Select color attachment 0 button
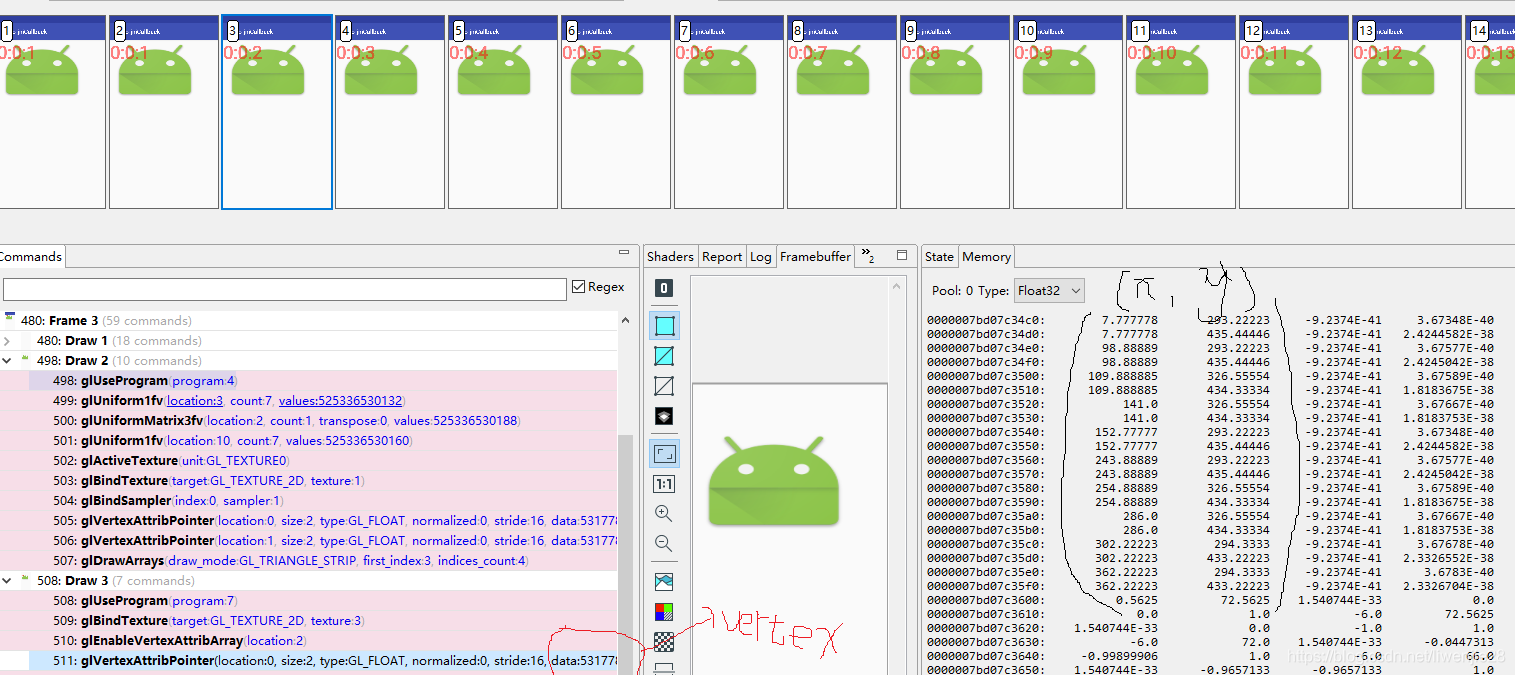This screenshot has height=675, width=1515. pyautogui.click(x=663, y=288)
